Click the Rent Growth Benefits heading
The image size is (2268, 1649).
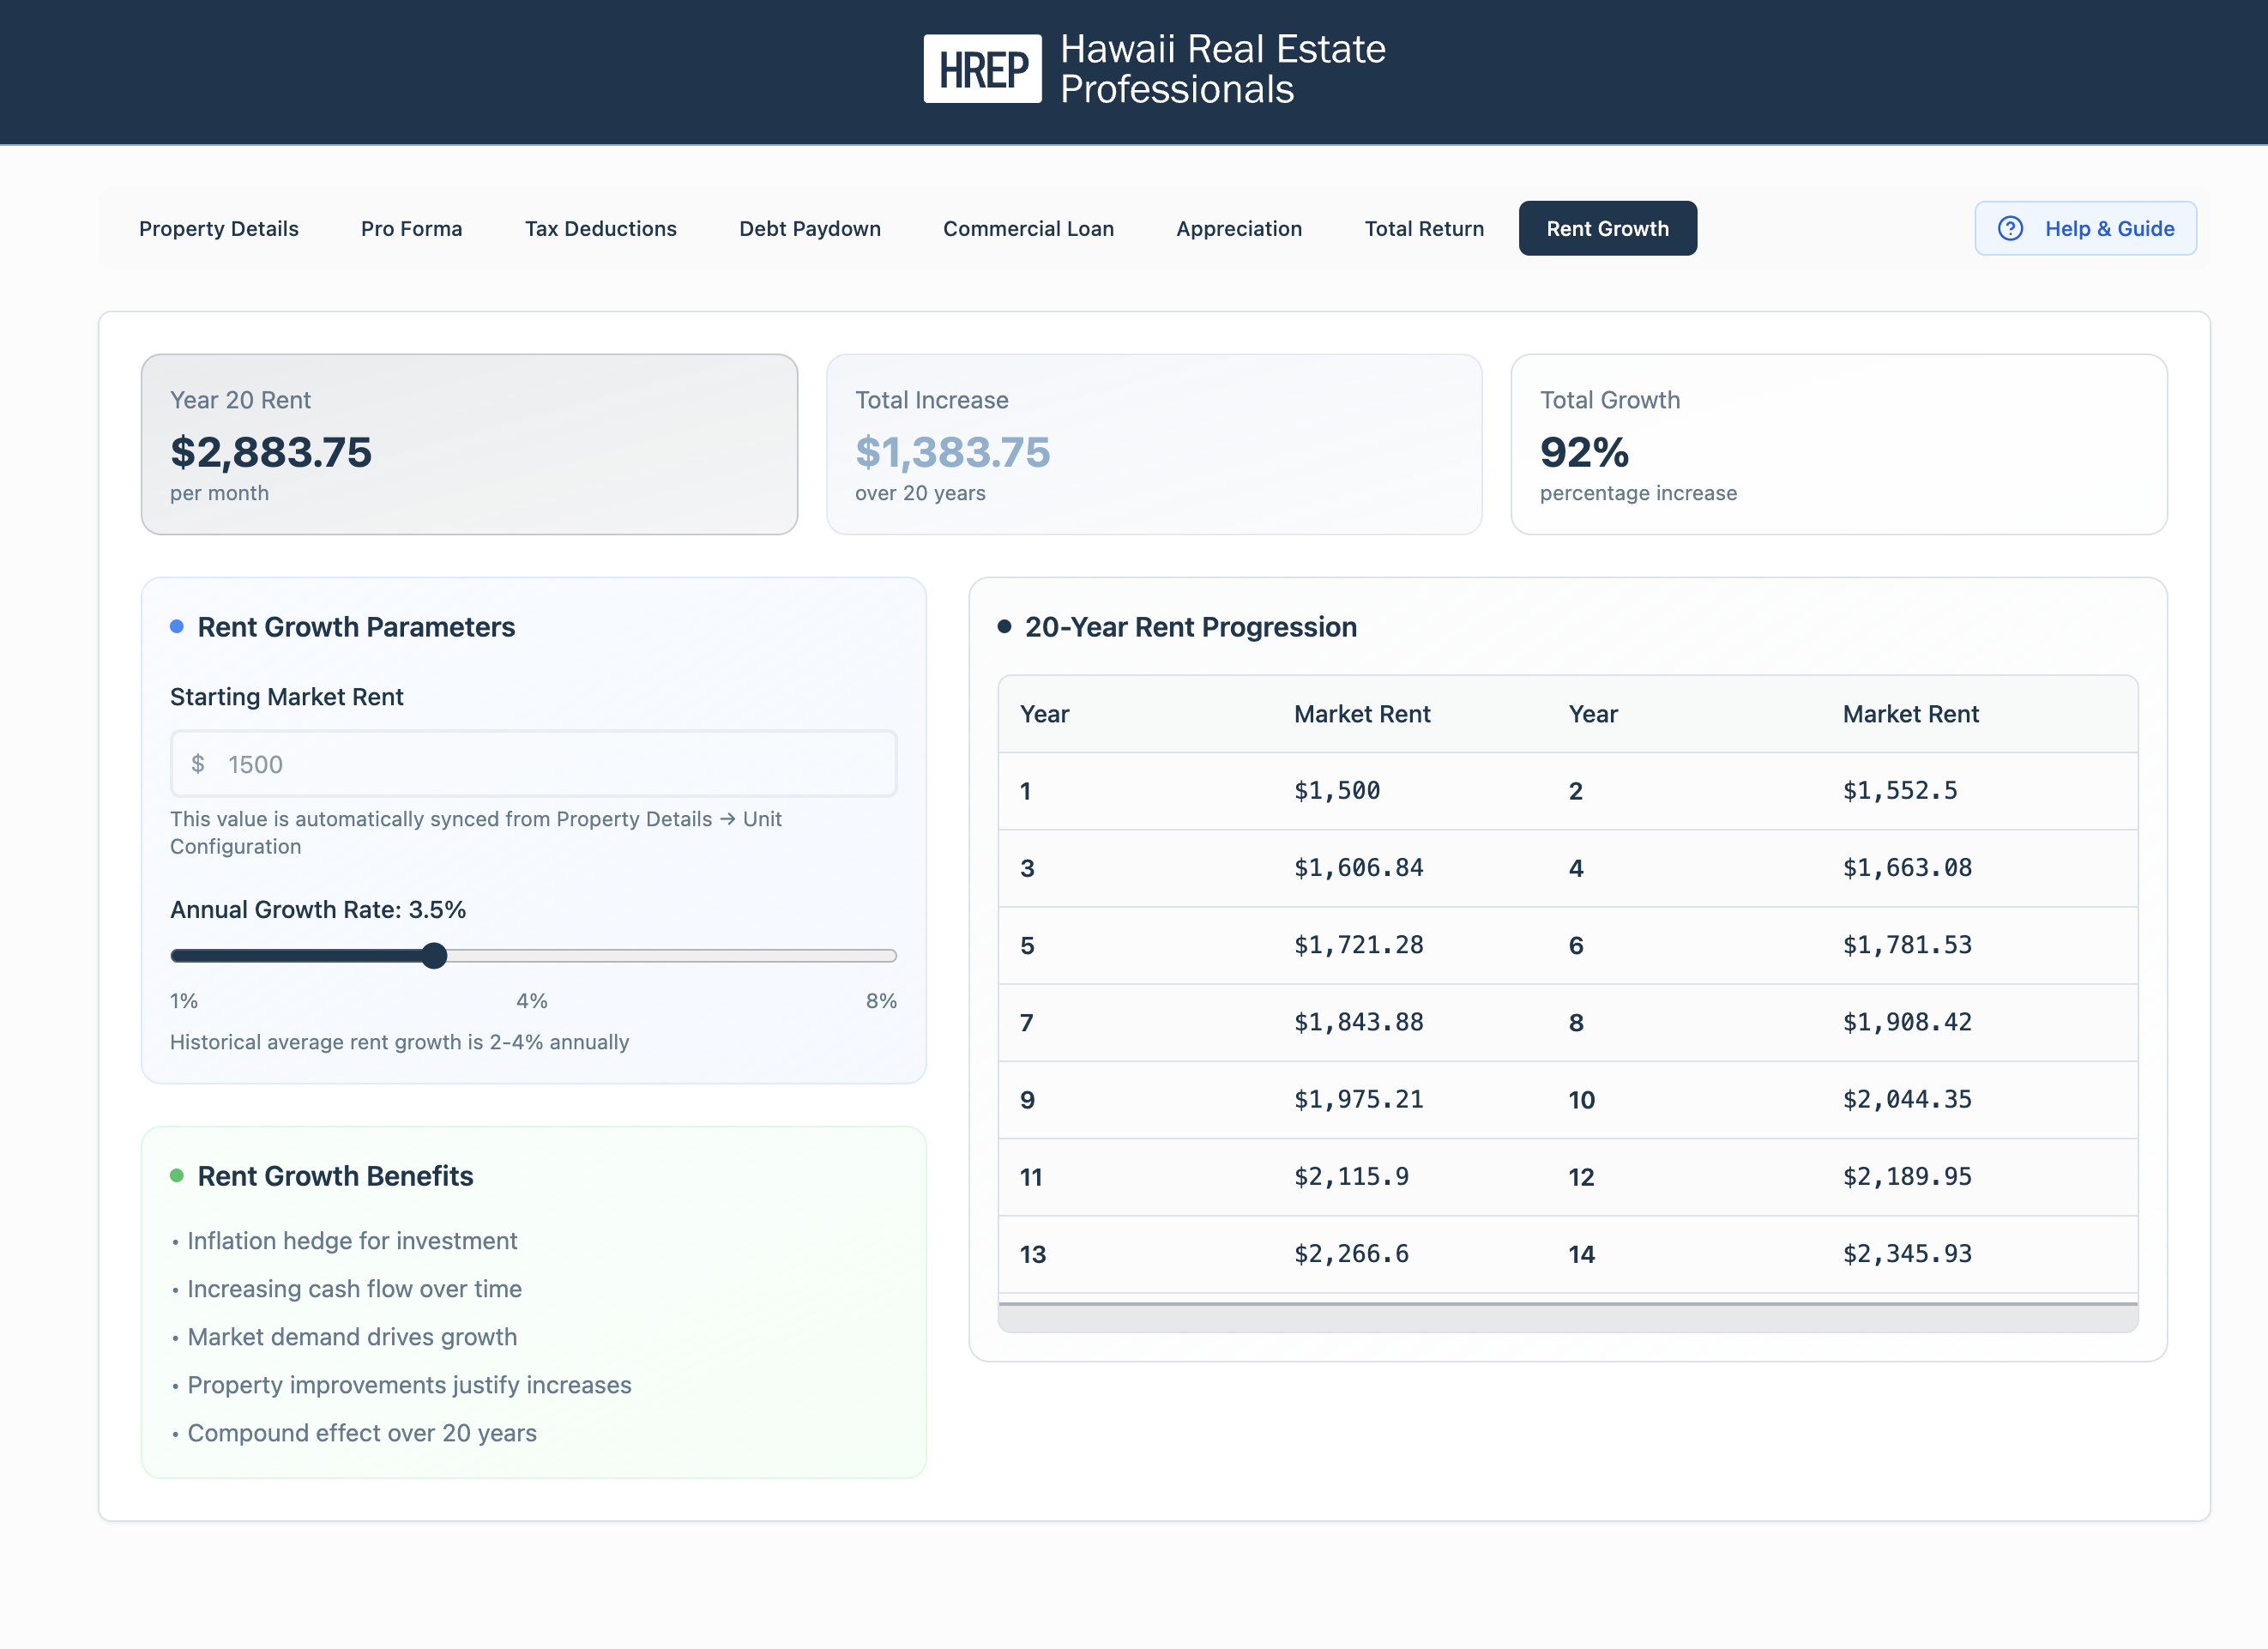coord(335,1176)
